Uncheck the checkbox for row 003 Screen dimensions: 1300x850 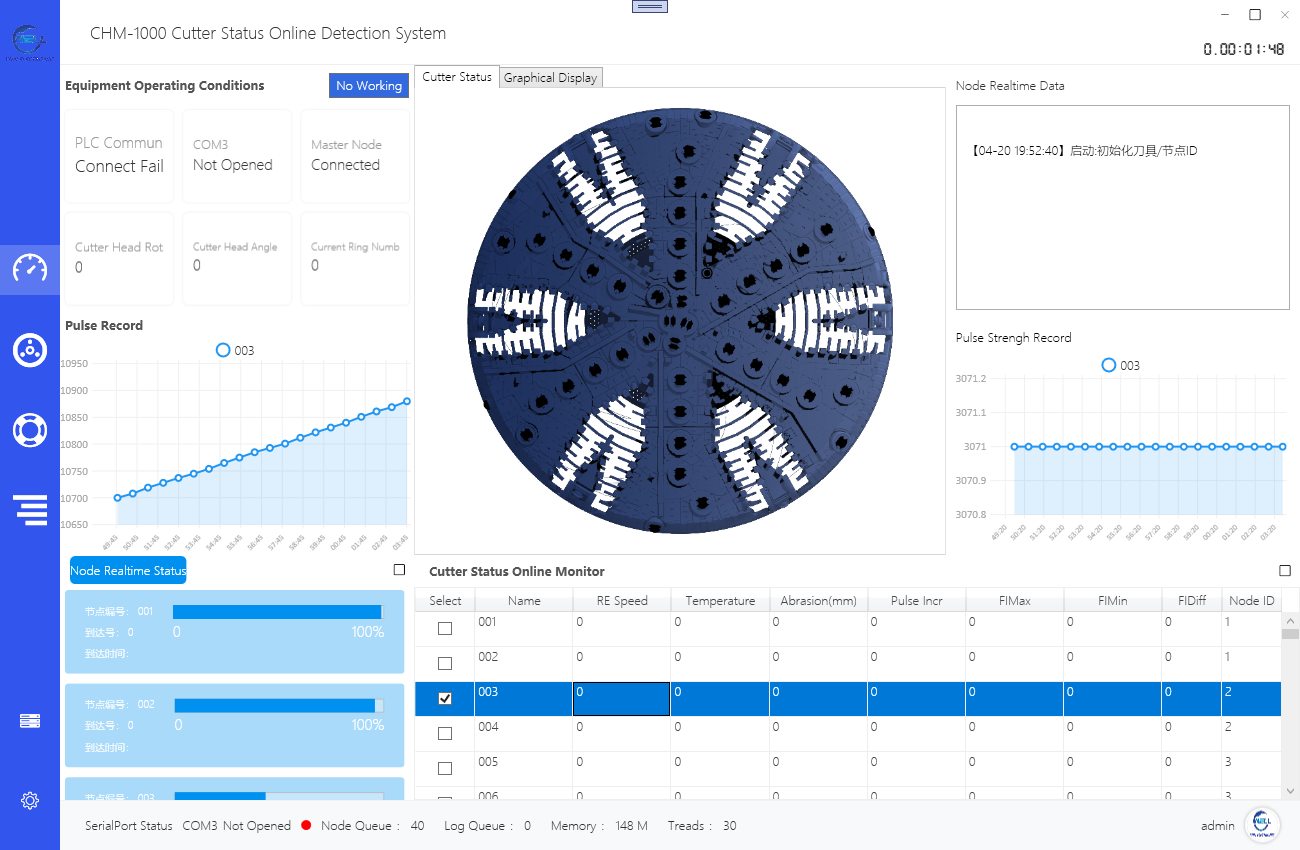(445, 698)
